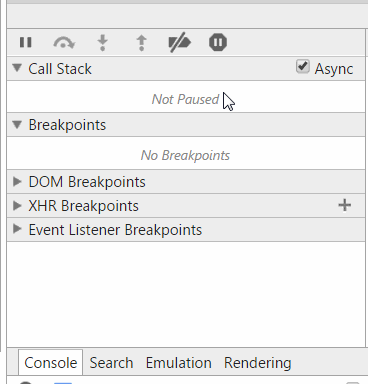Step over the next function call
Screen dimensions: 368x384
64,43
